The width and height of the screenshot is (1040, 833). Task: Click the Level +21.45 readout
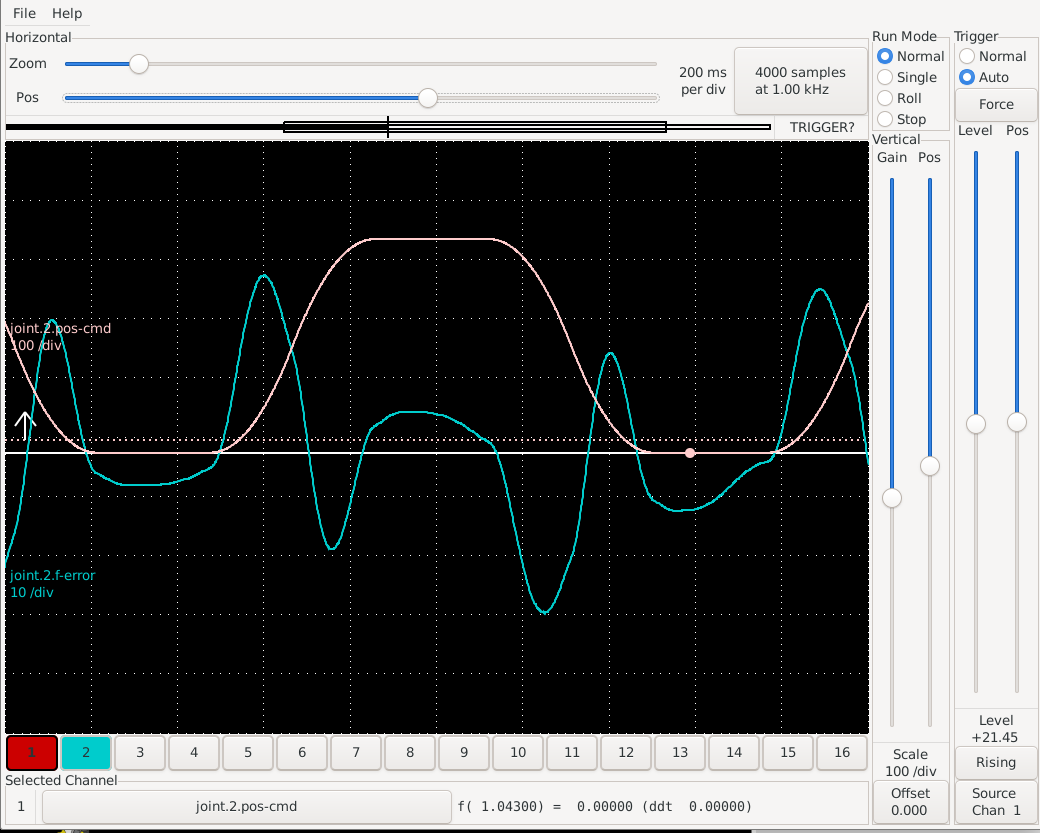click(996, 729)
